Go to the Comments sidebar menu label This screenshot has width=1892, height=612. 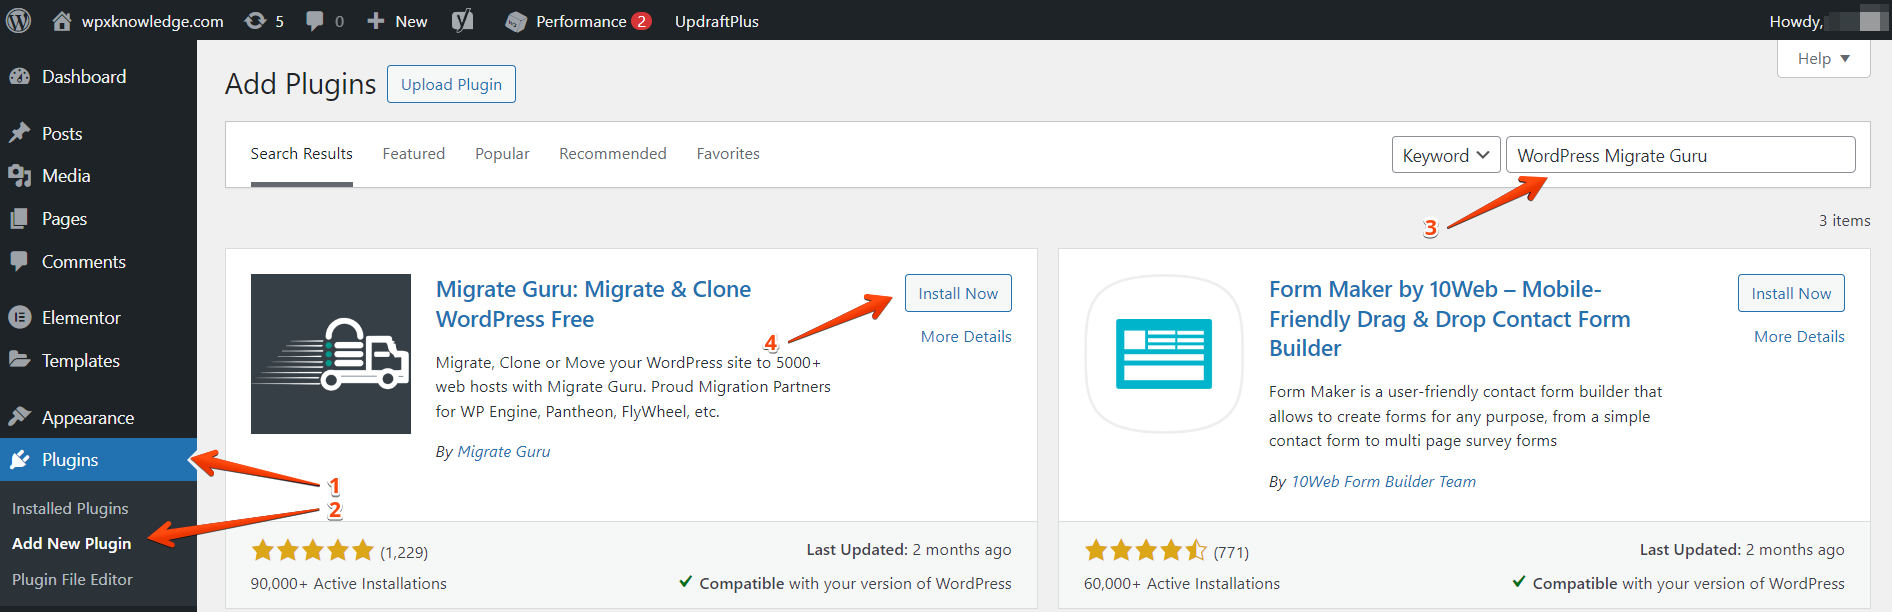point(84,262)
